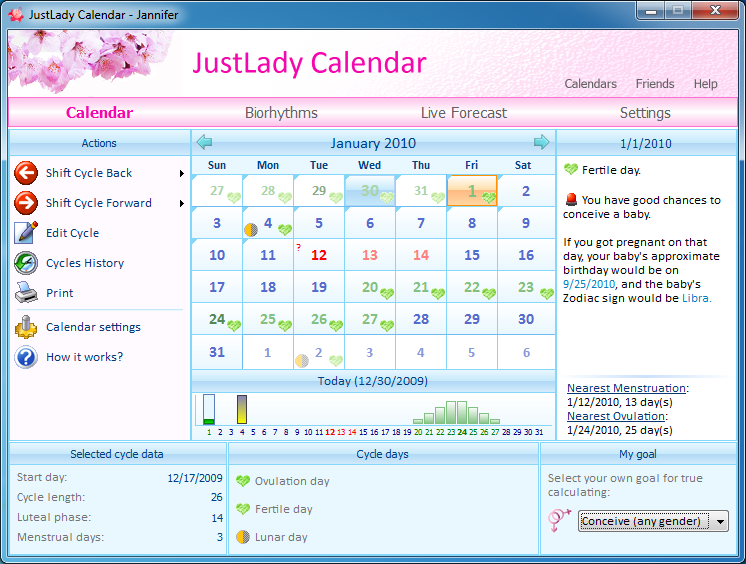
Task: Click the Print printer icon
Action: [x=26, y=293]
